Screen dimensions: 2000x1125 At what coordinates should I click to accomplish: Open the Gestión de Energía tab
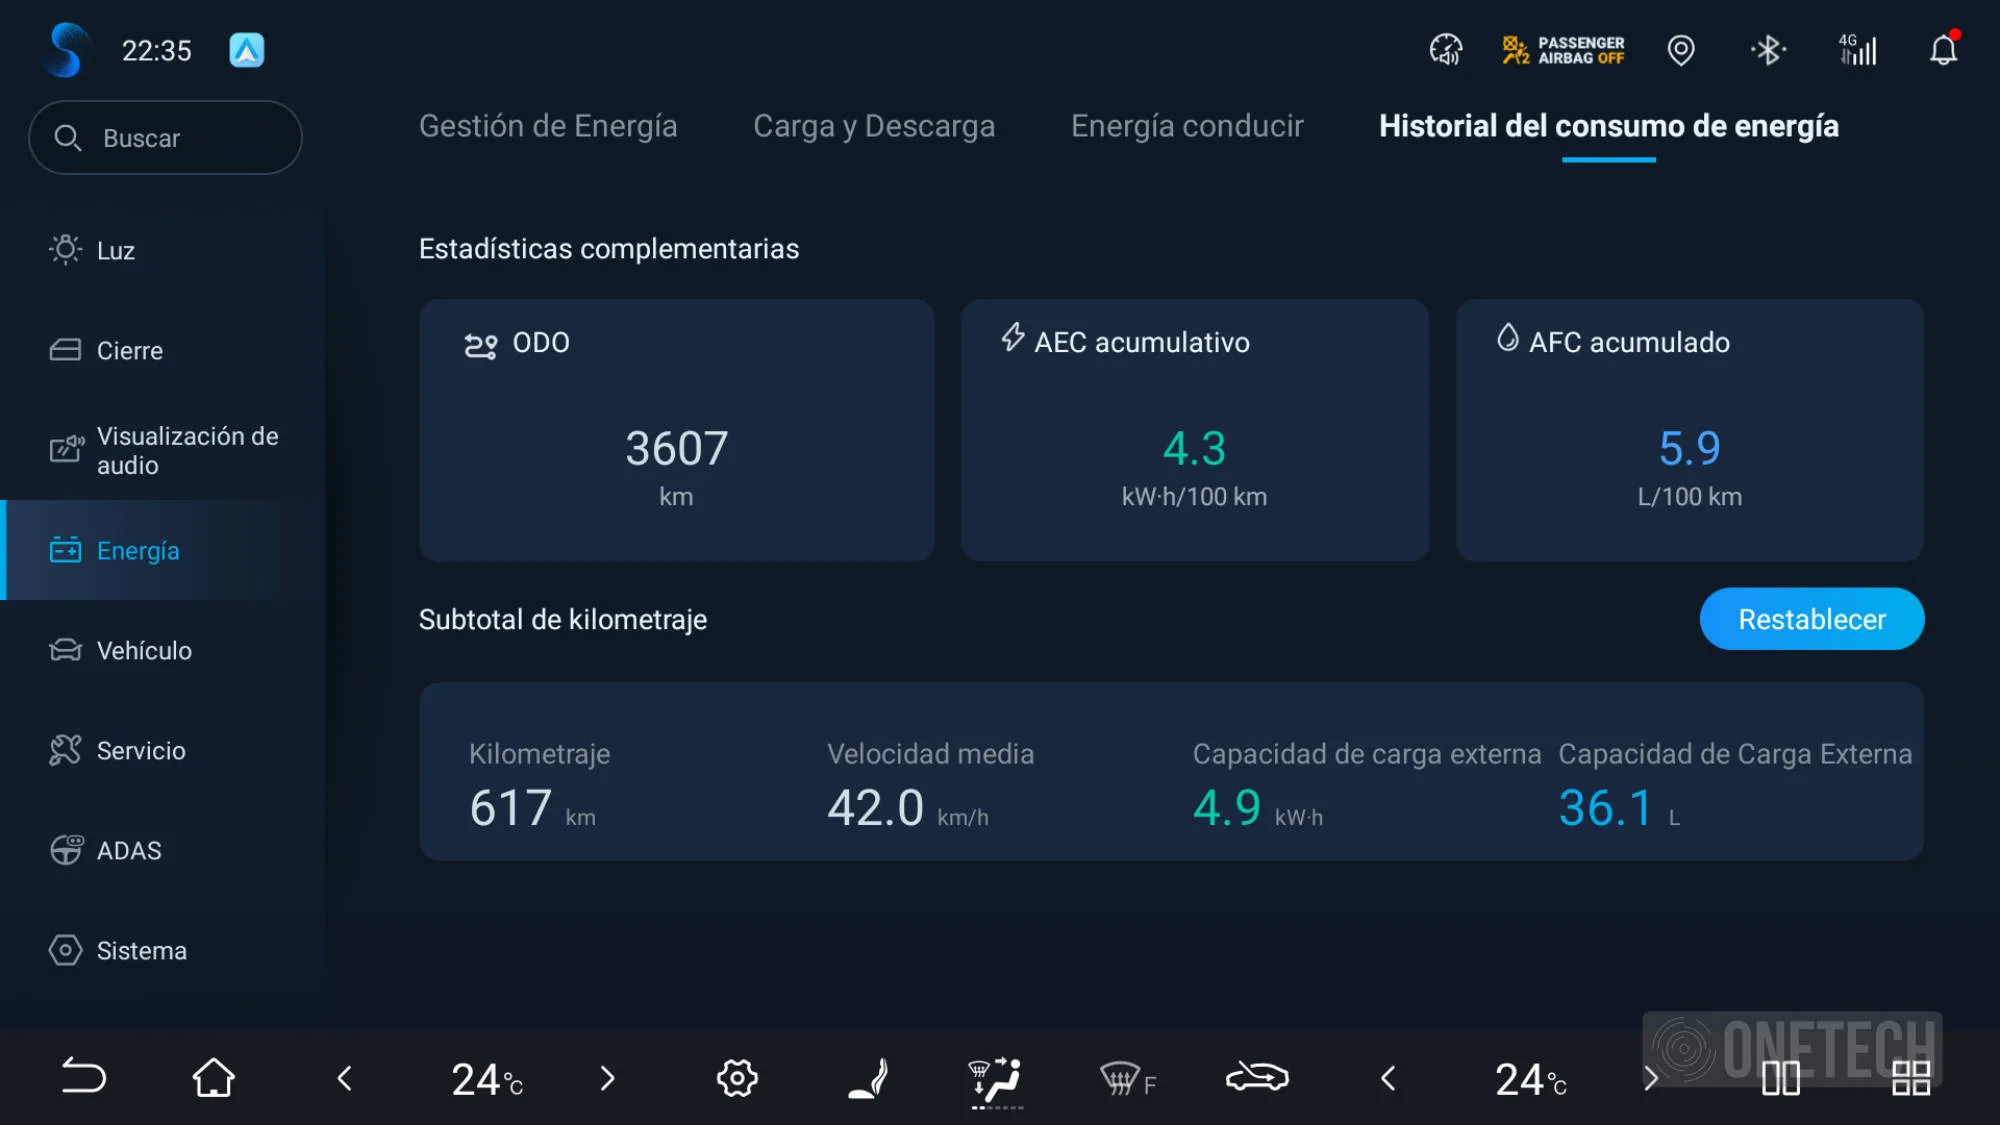point(548,126)
